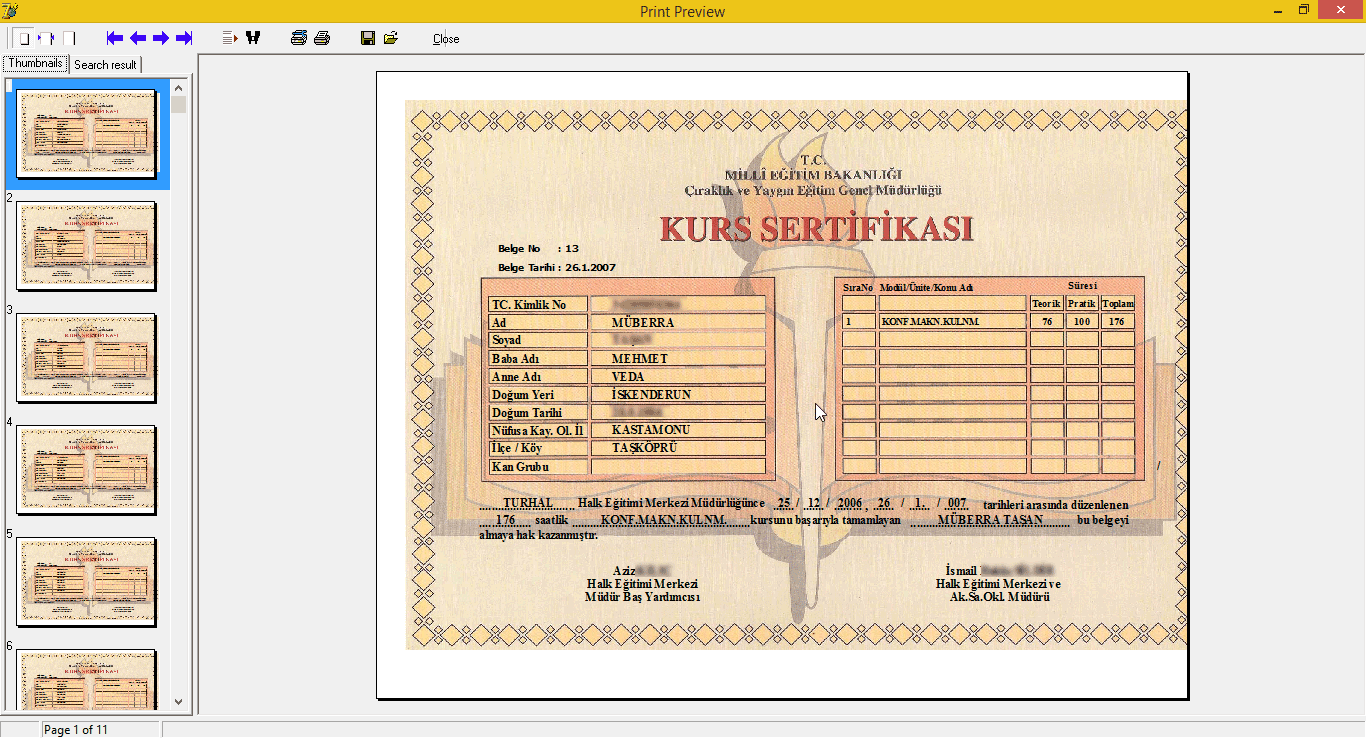The width and height of the screenshot is (1366, 738).
Task: Open search with binoculars icon
Action: [x=253, y=38]
